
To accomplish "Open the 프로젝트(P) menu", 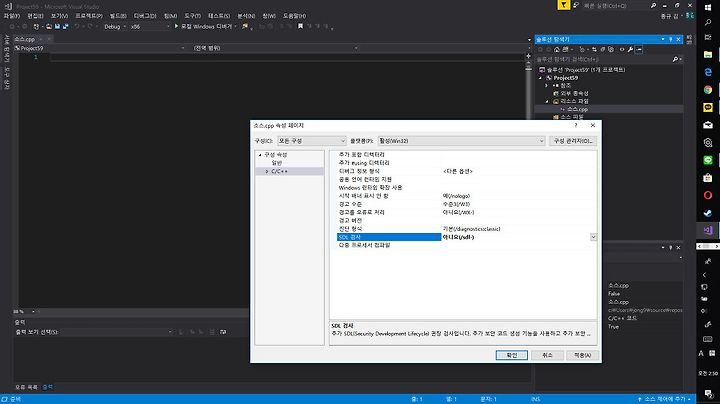I will click(x=89, y=16).
